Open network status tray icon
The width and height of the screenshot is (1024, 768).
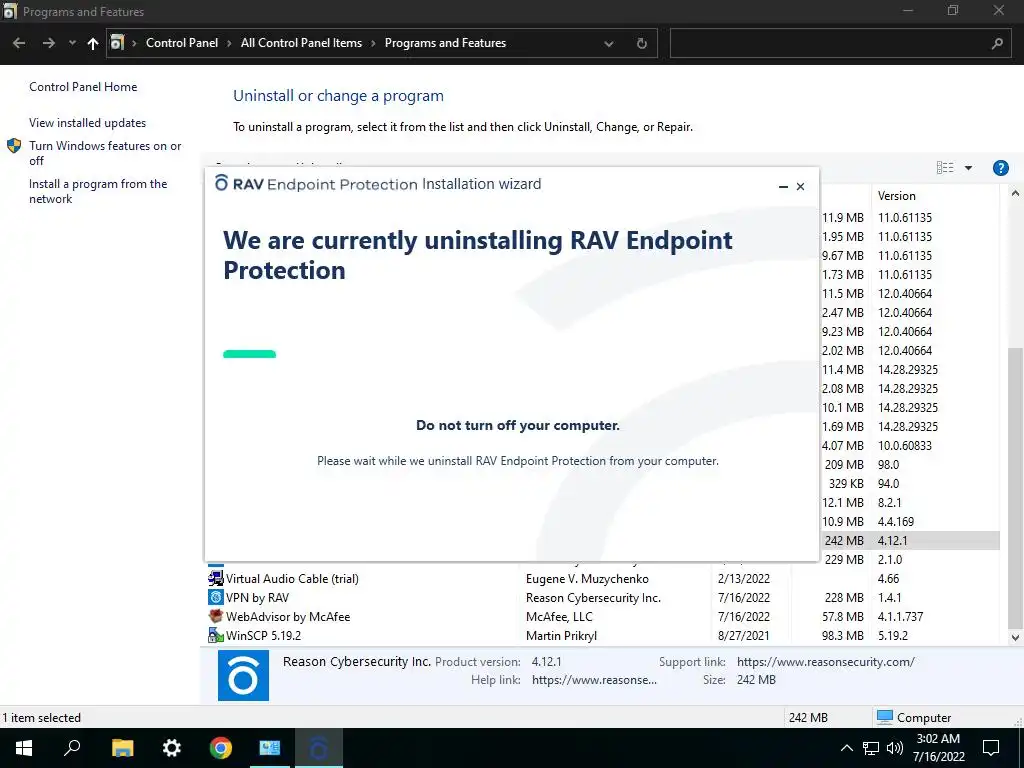point(871,748)
